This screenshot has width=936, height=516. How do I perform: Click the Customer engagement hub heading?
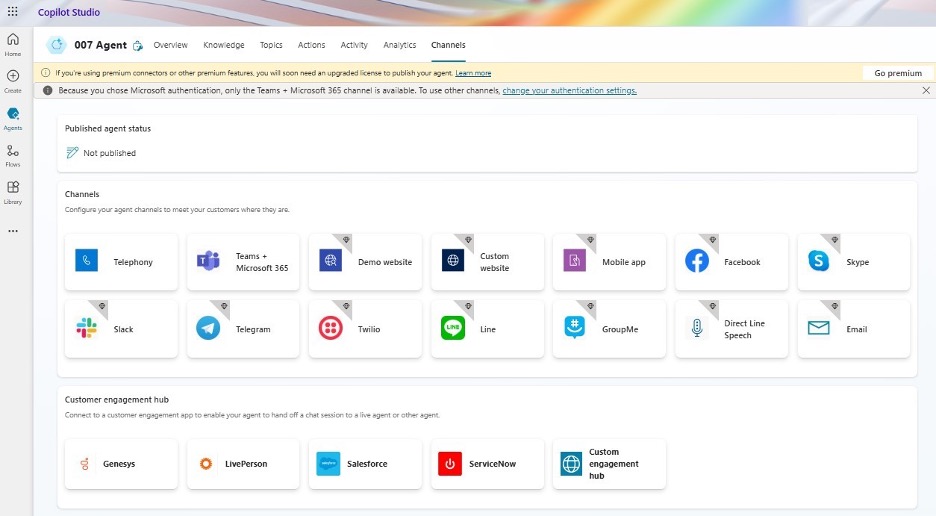pyautogui.click(x=116, y=400)
